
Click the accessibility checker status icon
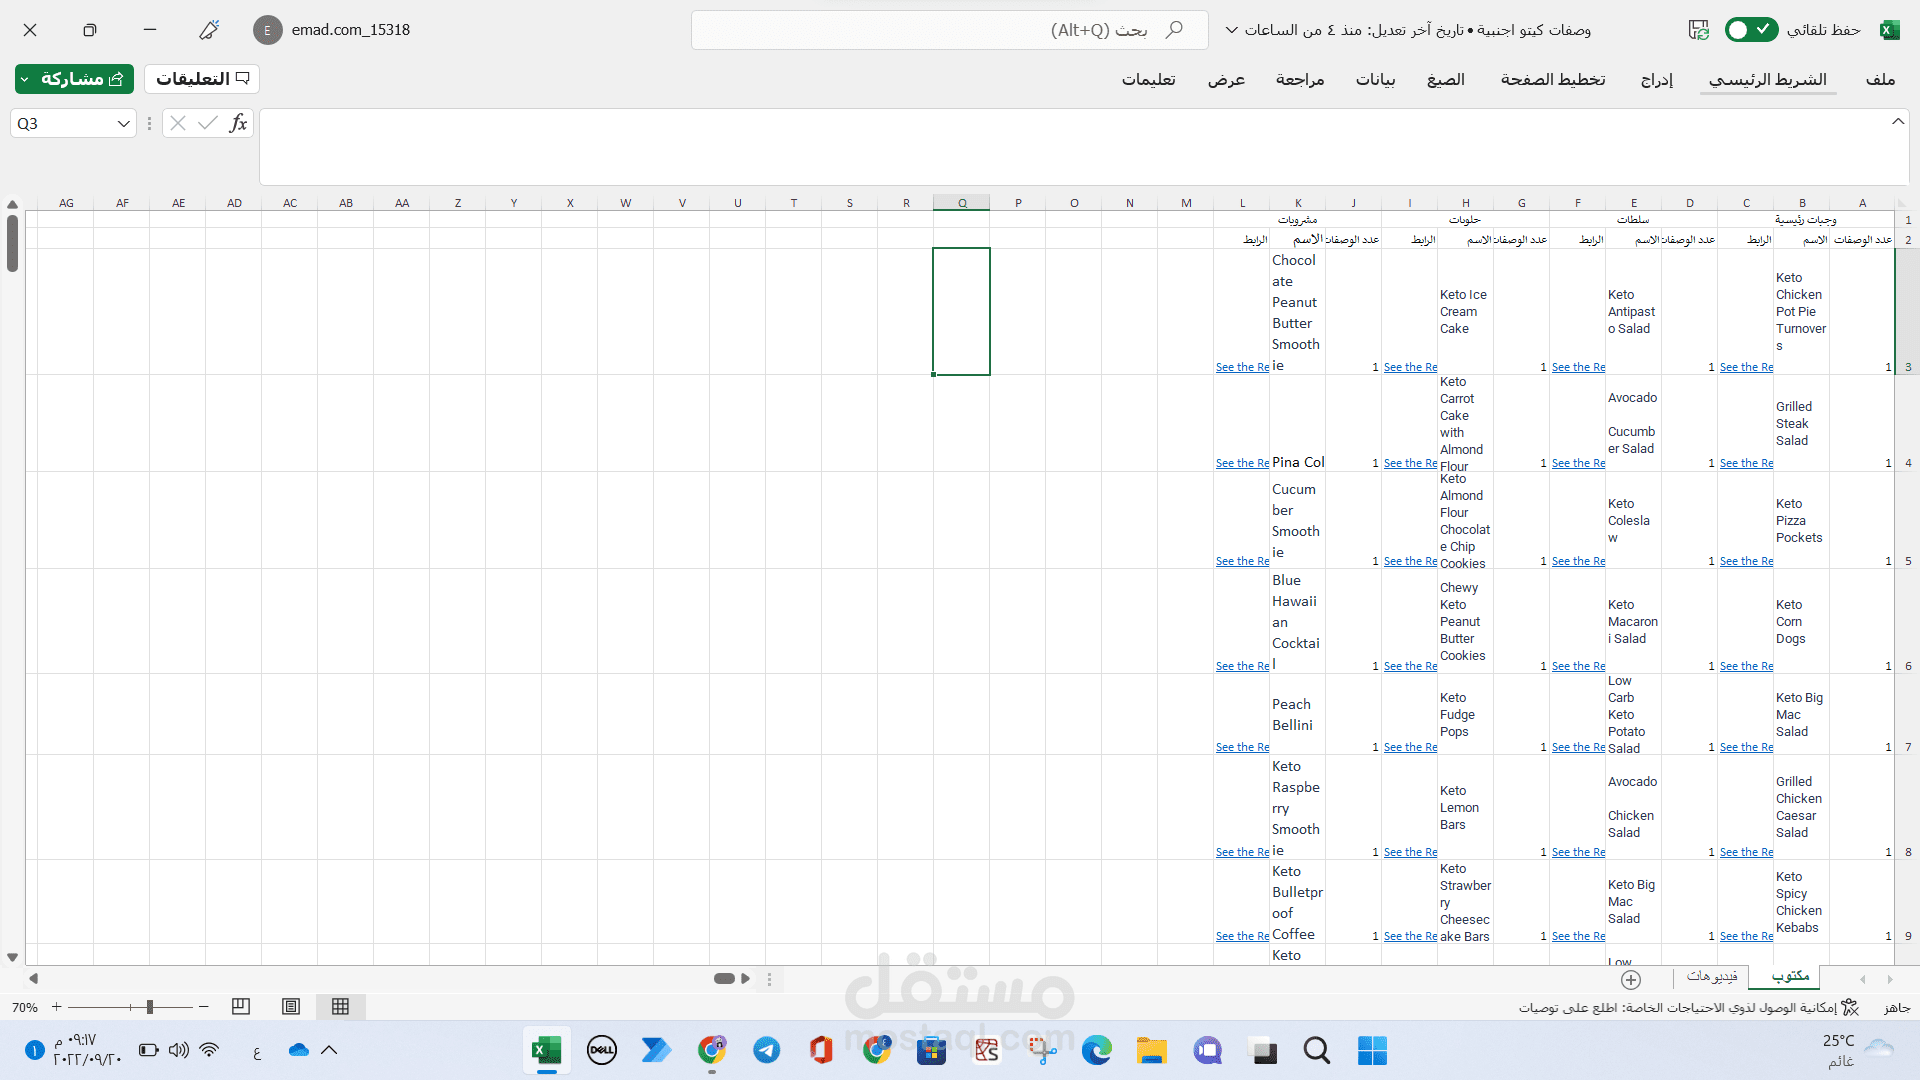(x=1850, y=1007)
